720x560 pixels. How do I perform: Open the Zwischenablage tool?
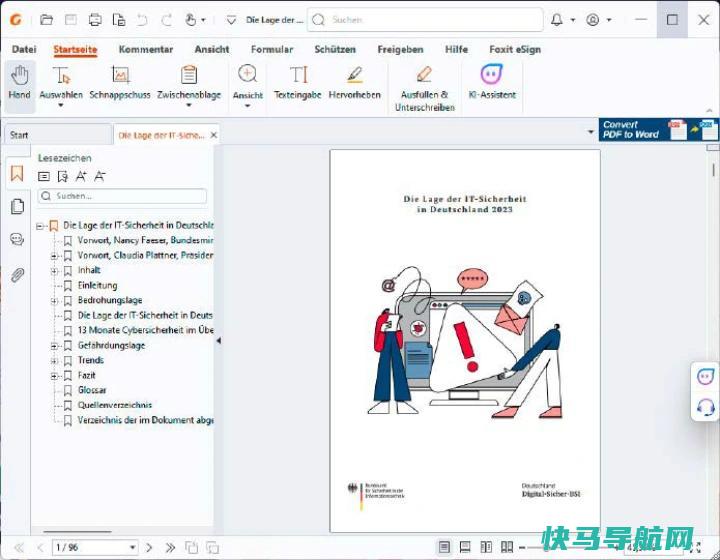pyautogui.click(x=189, y=86)
